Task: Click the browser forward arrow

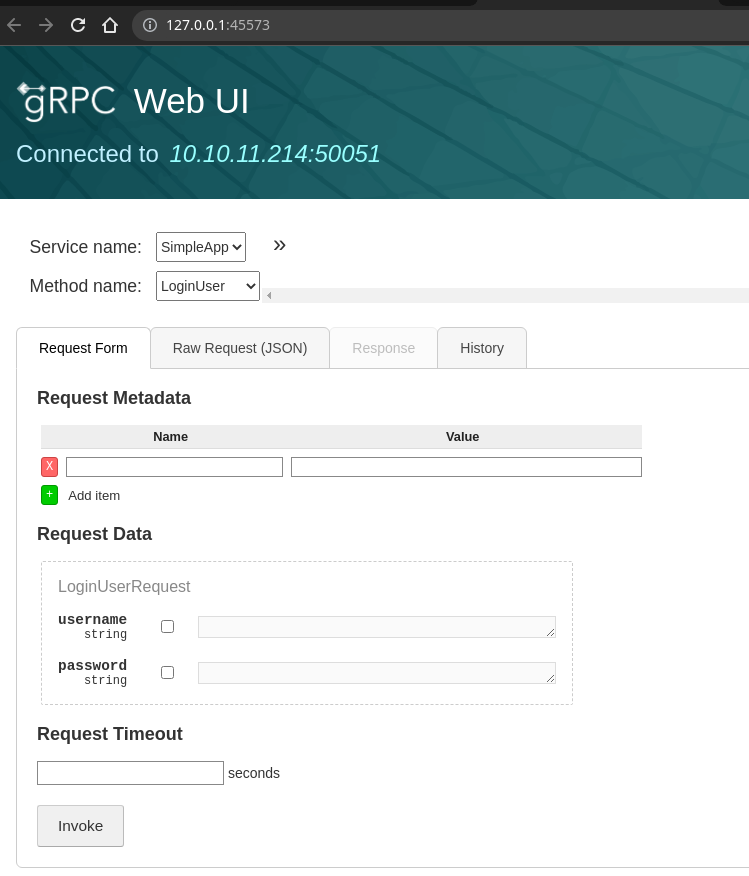Action: [x=46, y=25]
